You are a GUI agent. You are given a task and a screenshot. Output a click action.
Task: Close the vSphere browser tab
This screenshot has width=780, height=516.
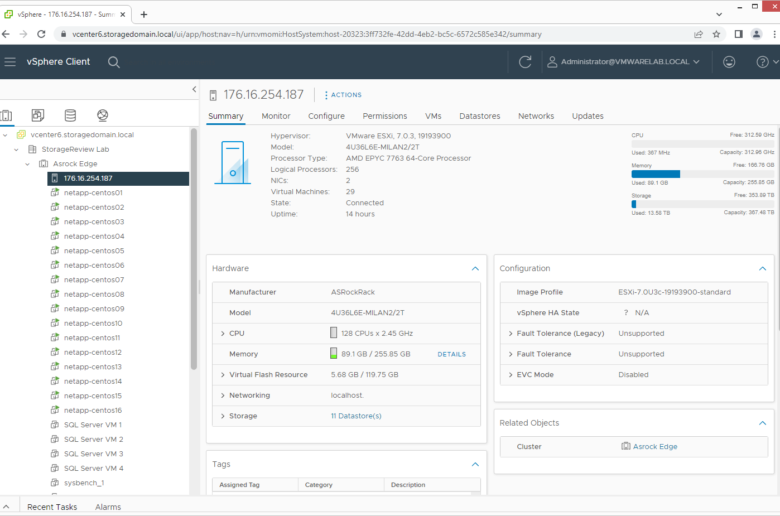pyautogui.click(x=122, y=14)
